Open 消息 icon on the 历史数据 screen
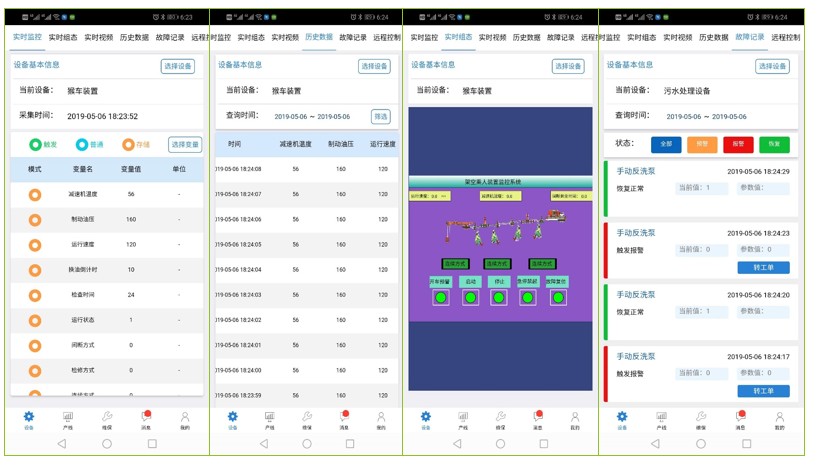The width and height of the screenshot is (813, 466). (344, 419)
